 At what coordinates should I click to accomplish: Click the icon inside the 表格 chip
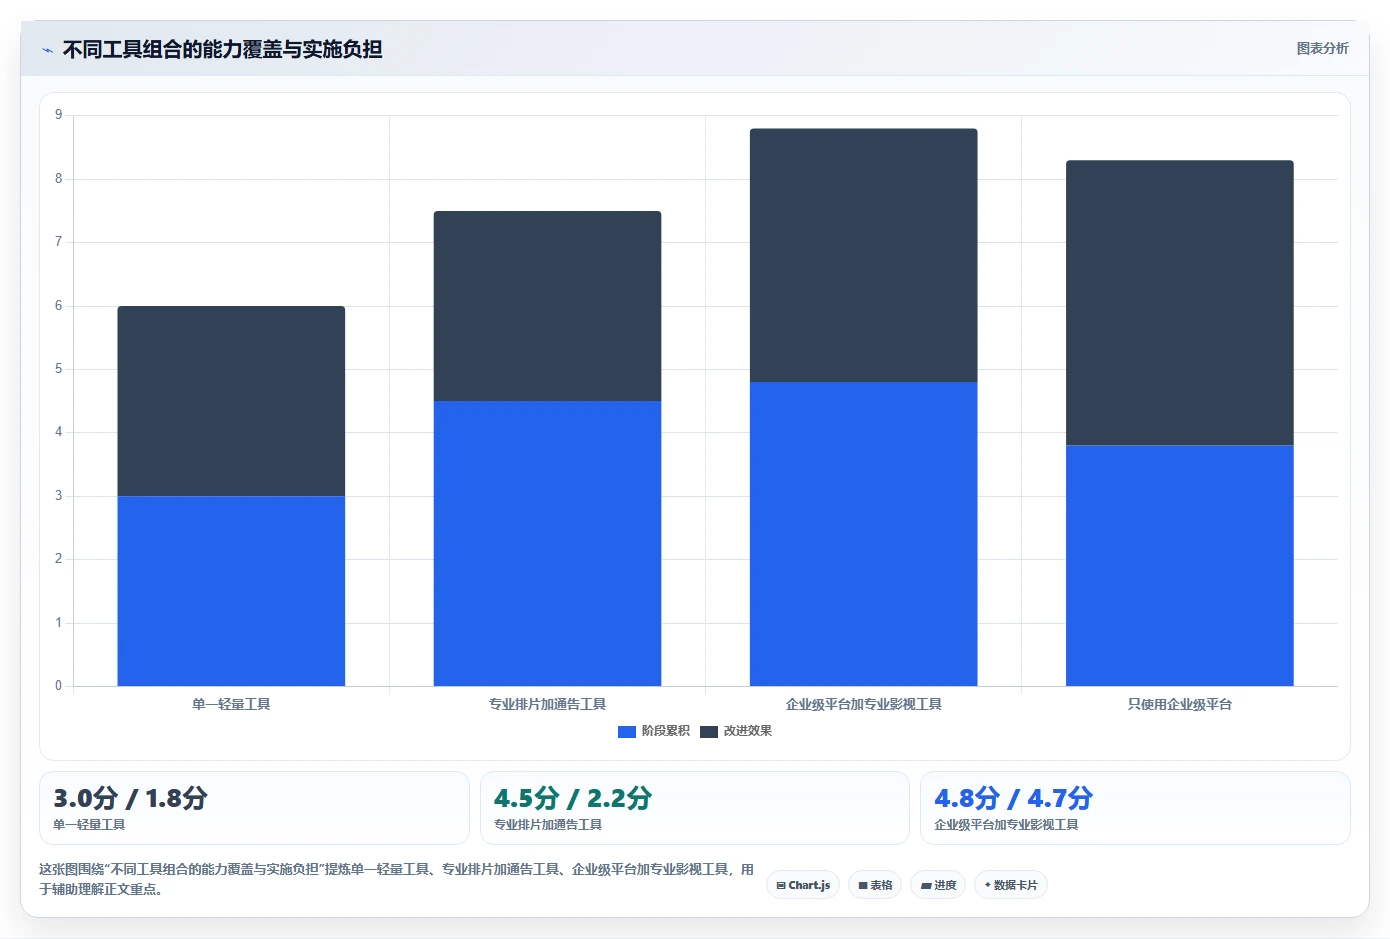pyautogui.click(x=863, y=886)
